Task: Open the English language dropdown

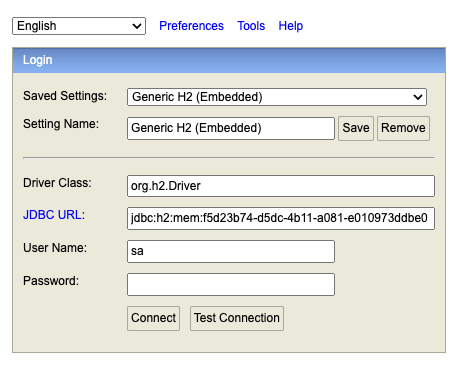Action: 79,26
